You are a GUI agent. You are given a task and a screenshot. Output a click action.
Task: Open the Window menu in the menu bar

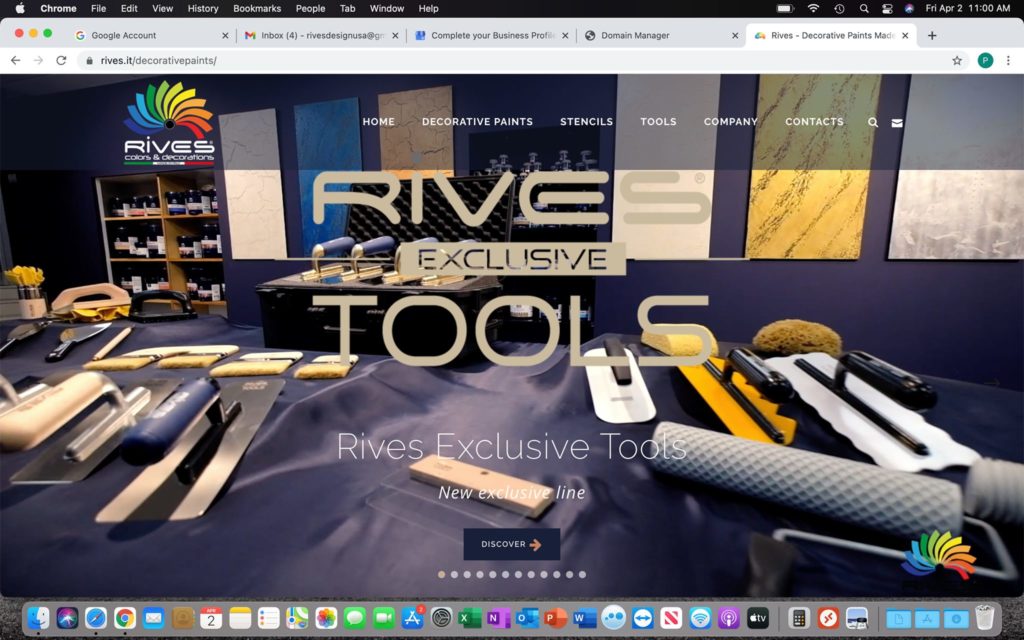387,8
